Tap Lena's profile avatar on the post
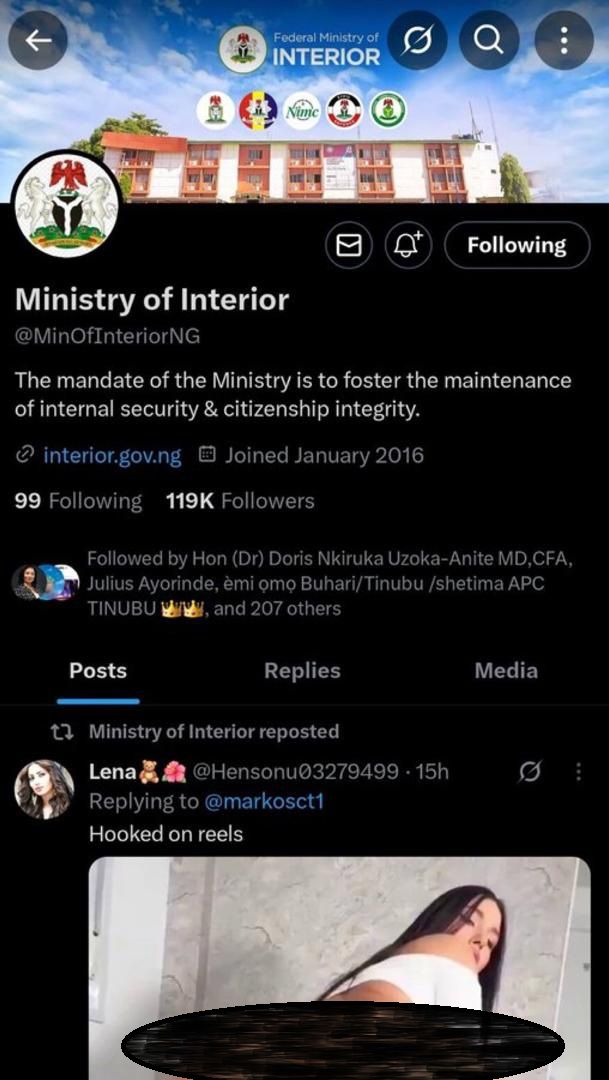This screenshot has height=1080, width=609. tap(44, 789)
